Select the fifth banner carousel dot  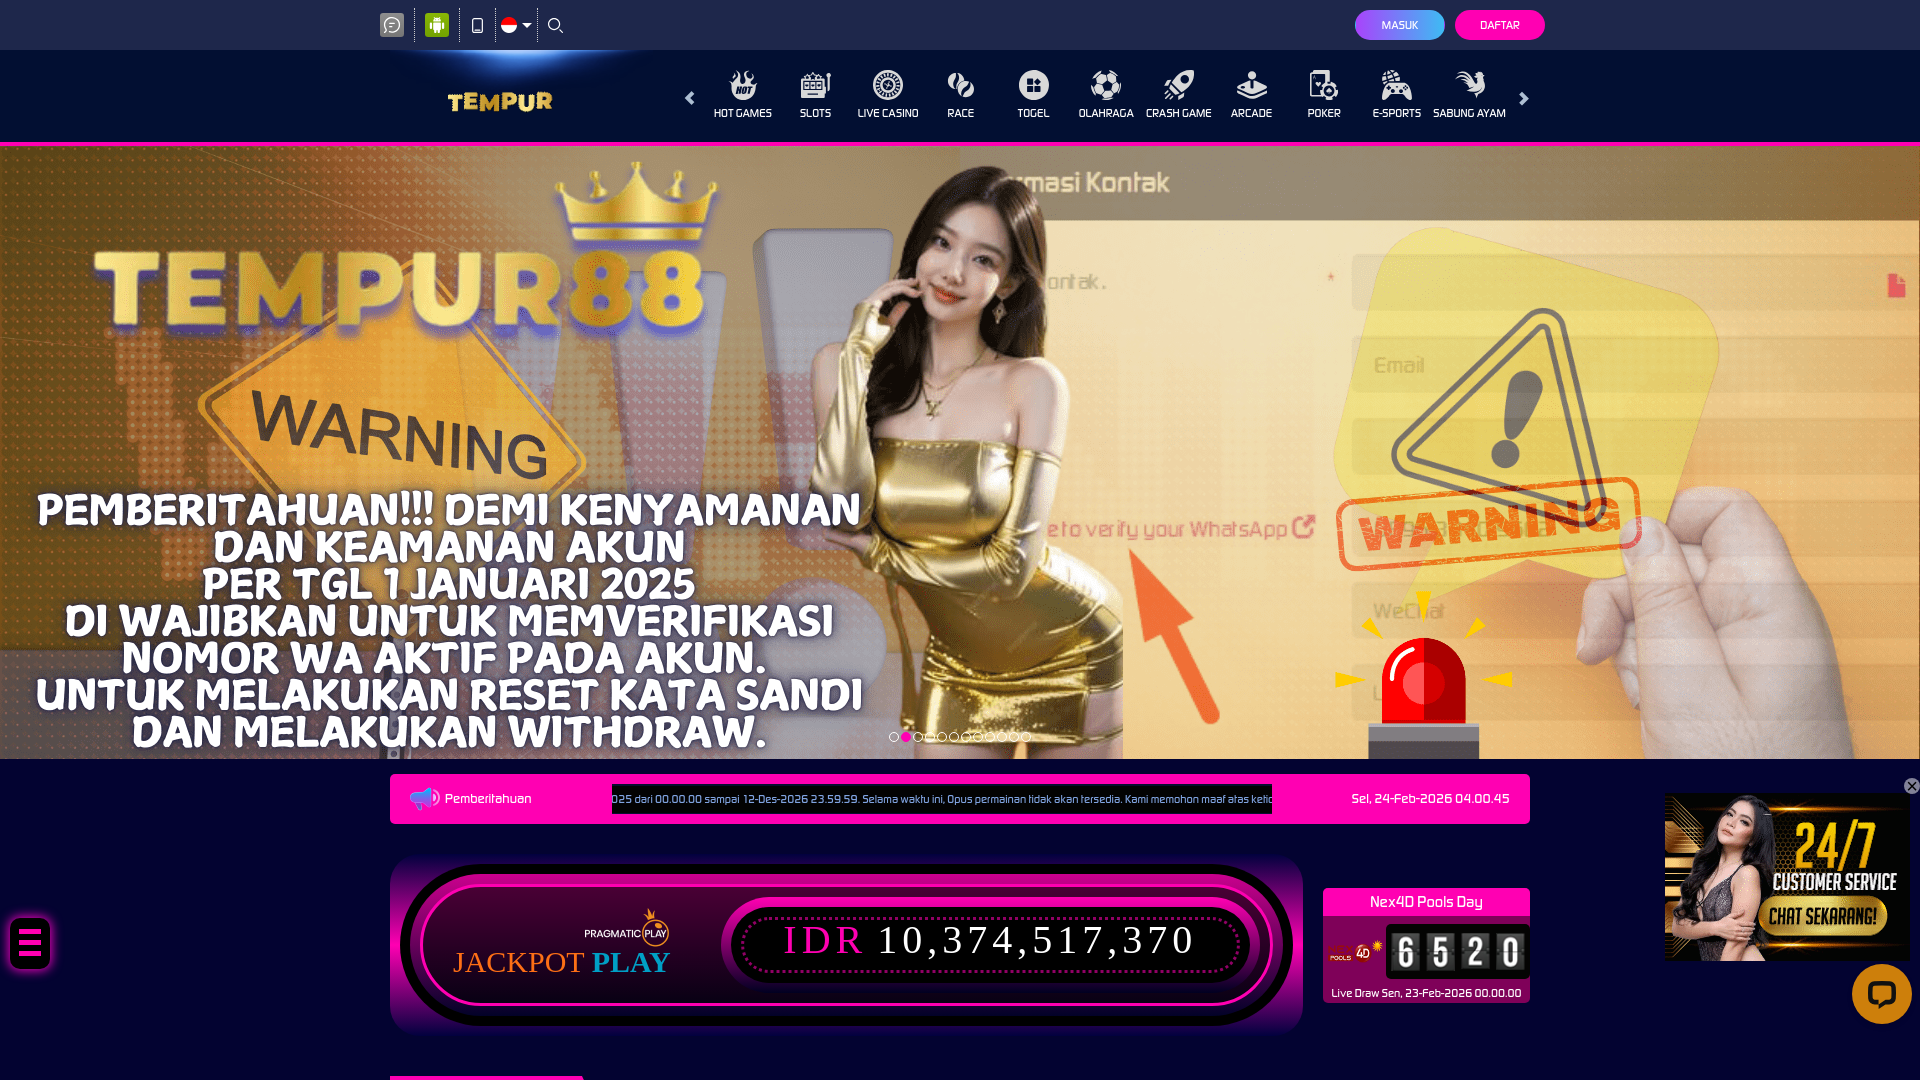click(x=942, y=737)
